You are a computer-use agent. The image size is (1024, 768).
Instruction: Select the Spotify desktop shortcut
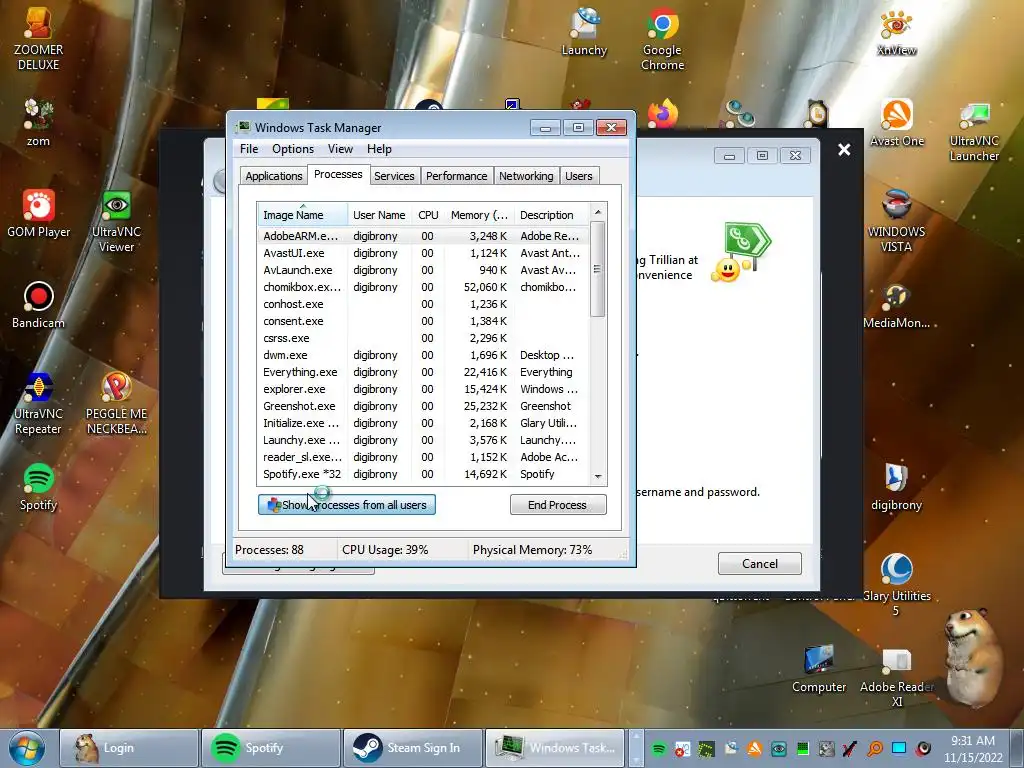pos(39,487)
